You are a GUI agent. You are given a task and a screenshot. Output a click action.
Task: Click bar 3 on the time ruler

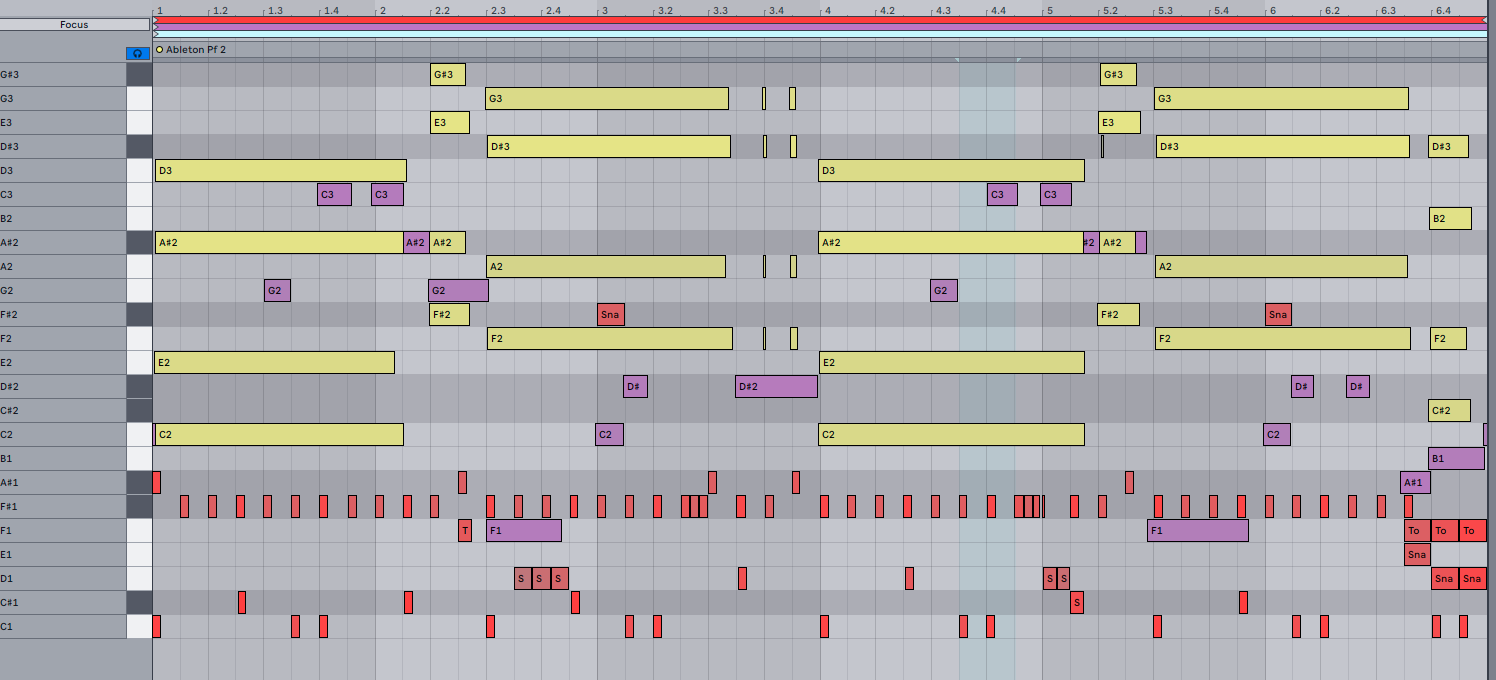coord(602,10)
